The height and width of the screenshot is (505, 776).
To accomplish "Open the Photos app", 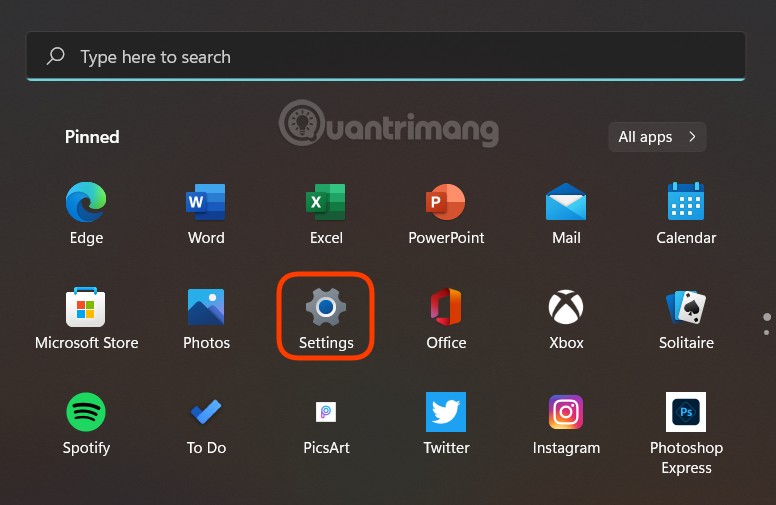I will coord(206,307).
